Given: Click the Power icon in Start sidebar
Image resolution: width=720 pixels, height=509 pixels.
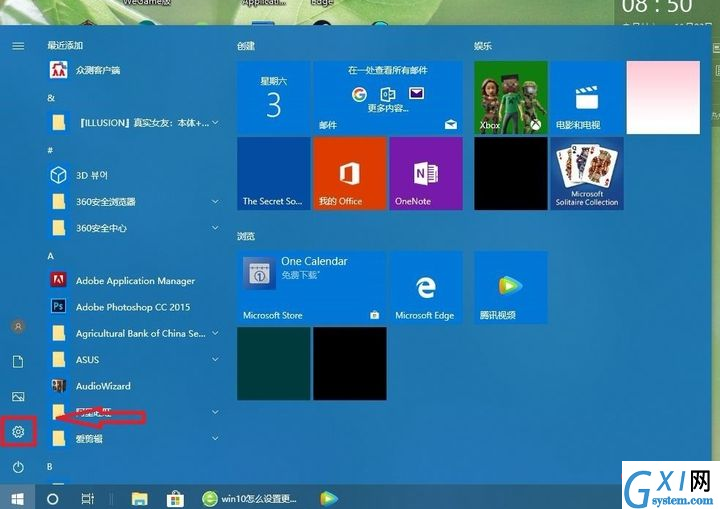Looking at the screenshot, I should [18, 467].
